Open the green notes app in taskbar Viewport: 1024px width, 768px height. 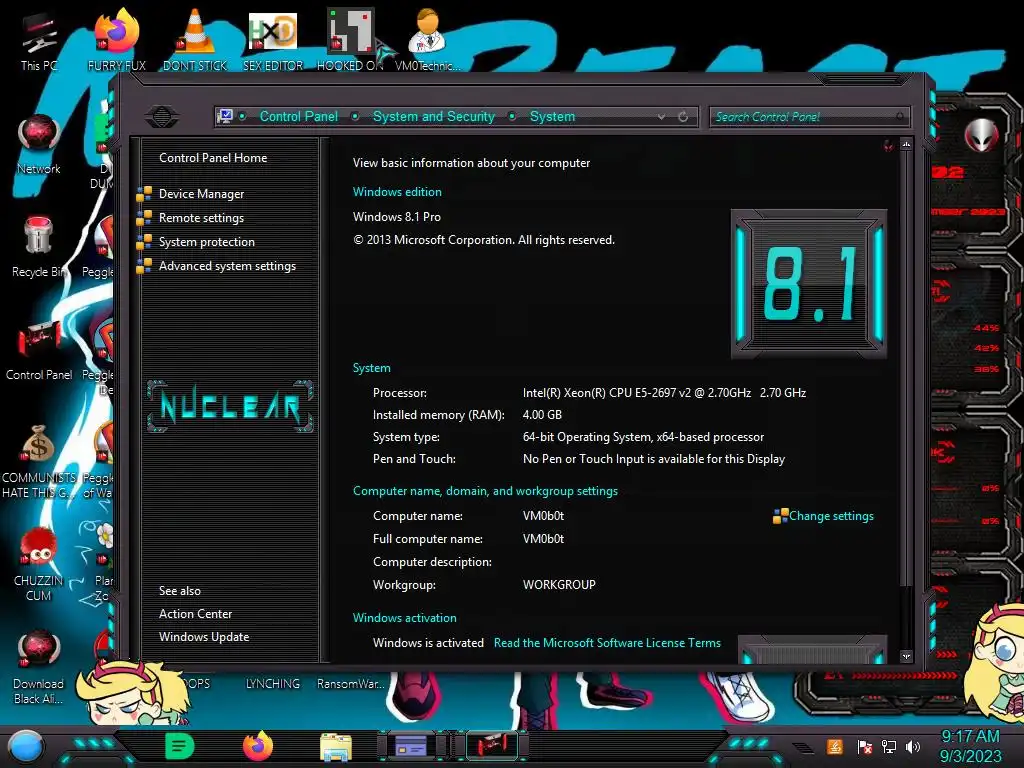click(x=179, y=746)
